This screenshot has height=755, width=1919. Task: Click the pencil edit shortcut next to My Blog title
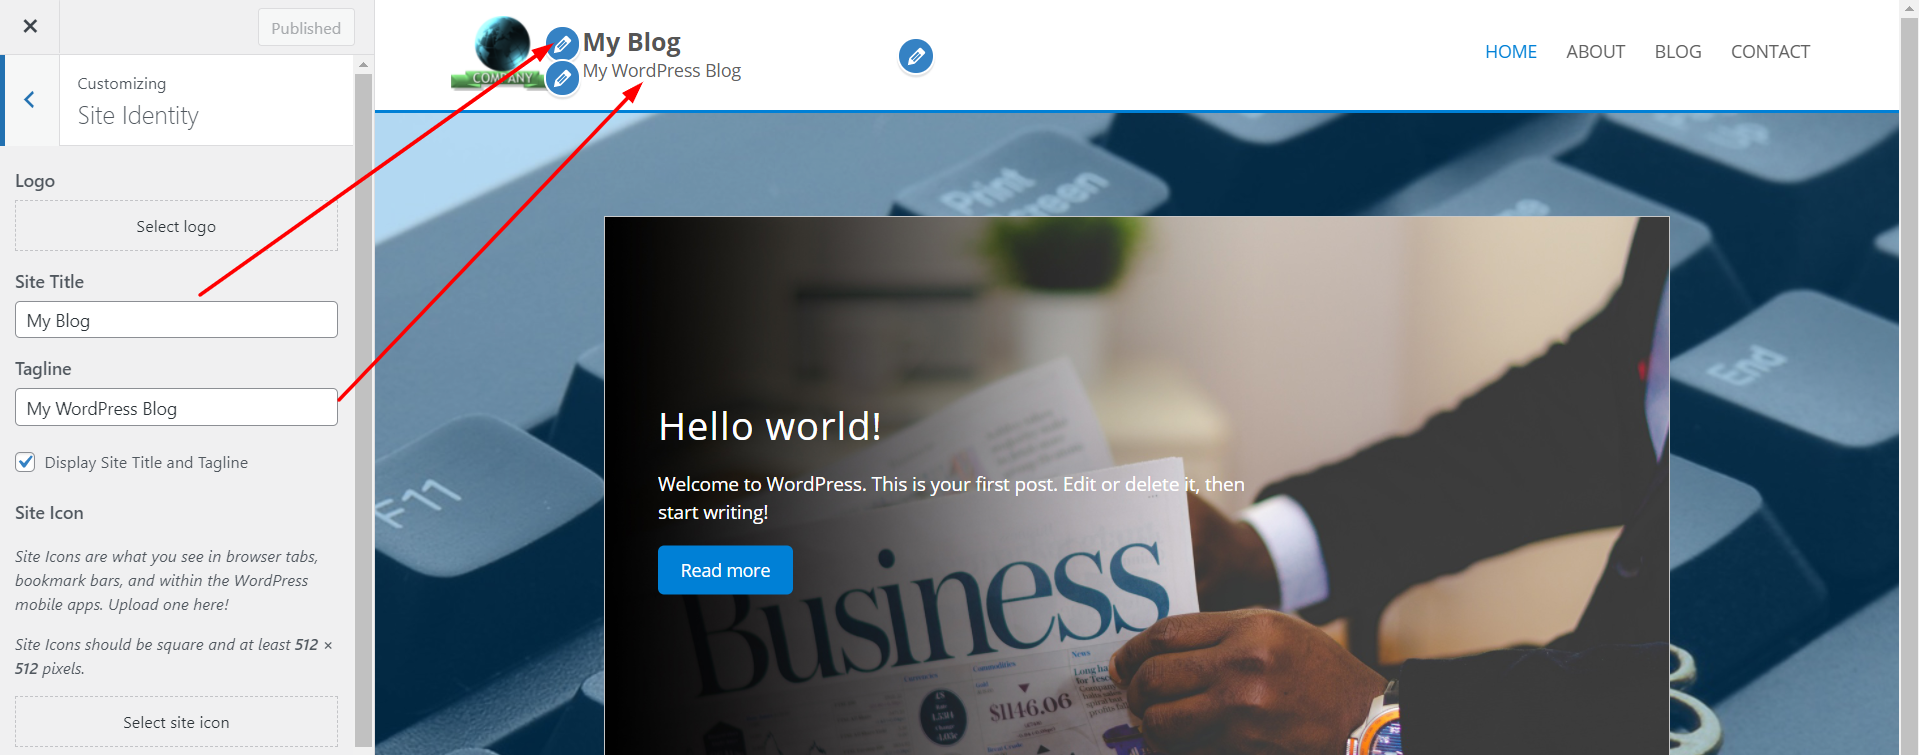(563, 44)
